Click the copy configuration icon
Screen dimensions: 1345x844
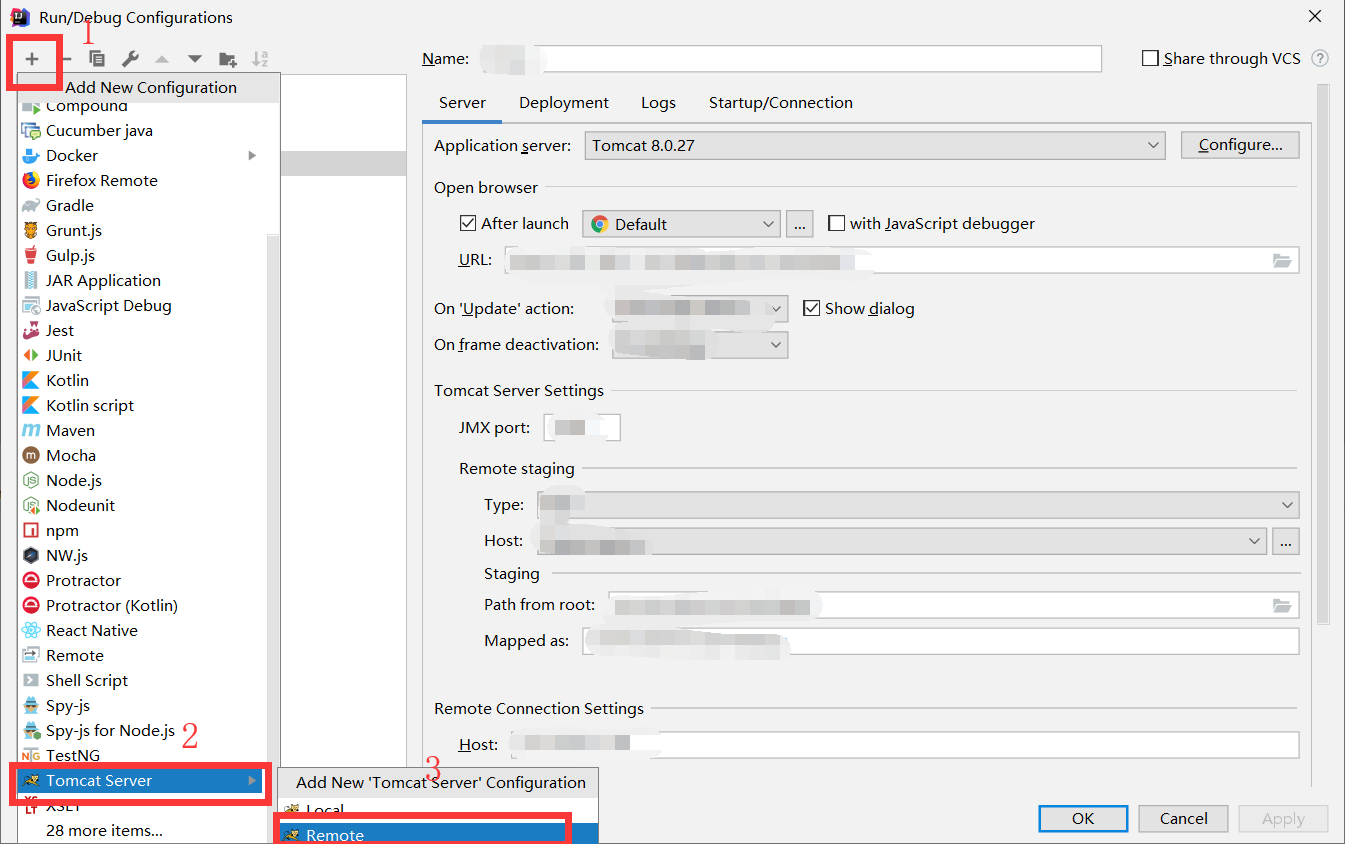97,59
